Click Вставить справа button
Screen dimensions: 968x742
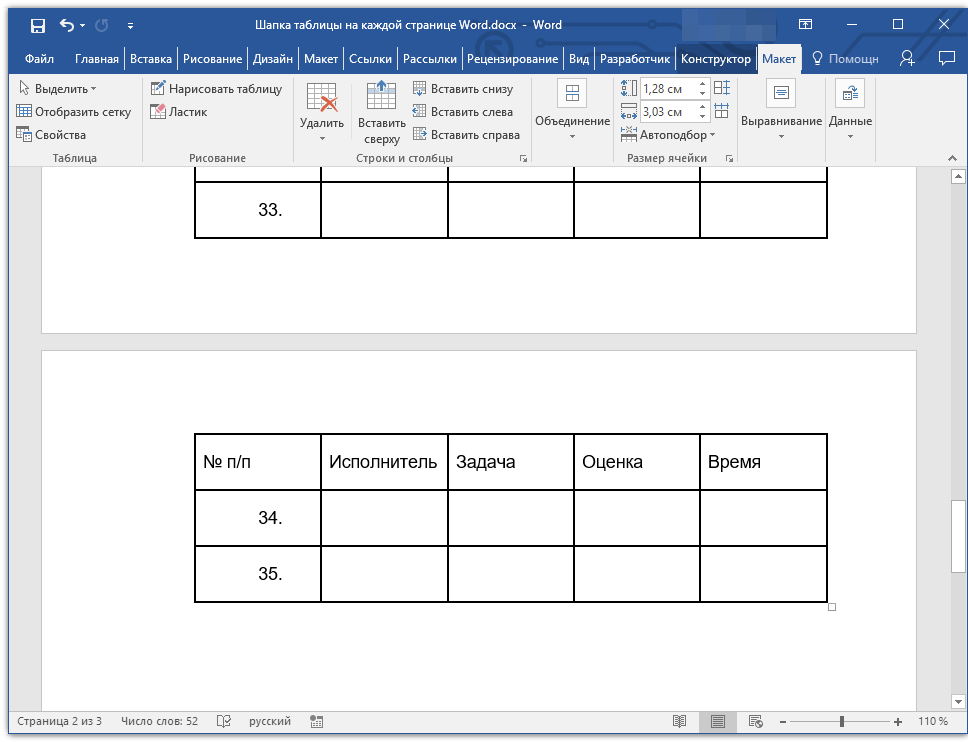tap(467, 135)
